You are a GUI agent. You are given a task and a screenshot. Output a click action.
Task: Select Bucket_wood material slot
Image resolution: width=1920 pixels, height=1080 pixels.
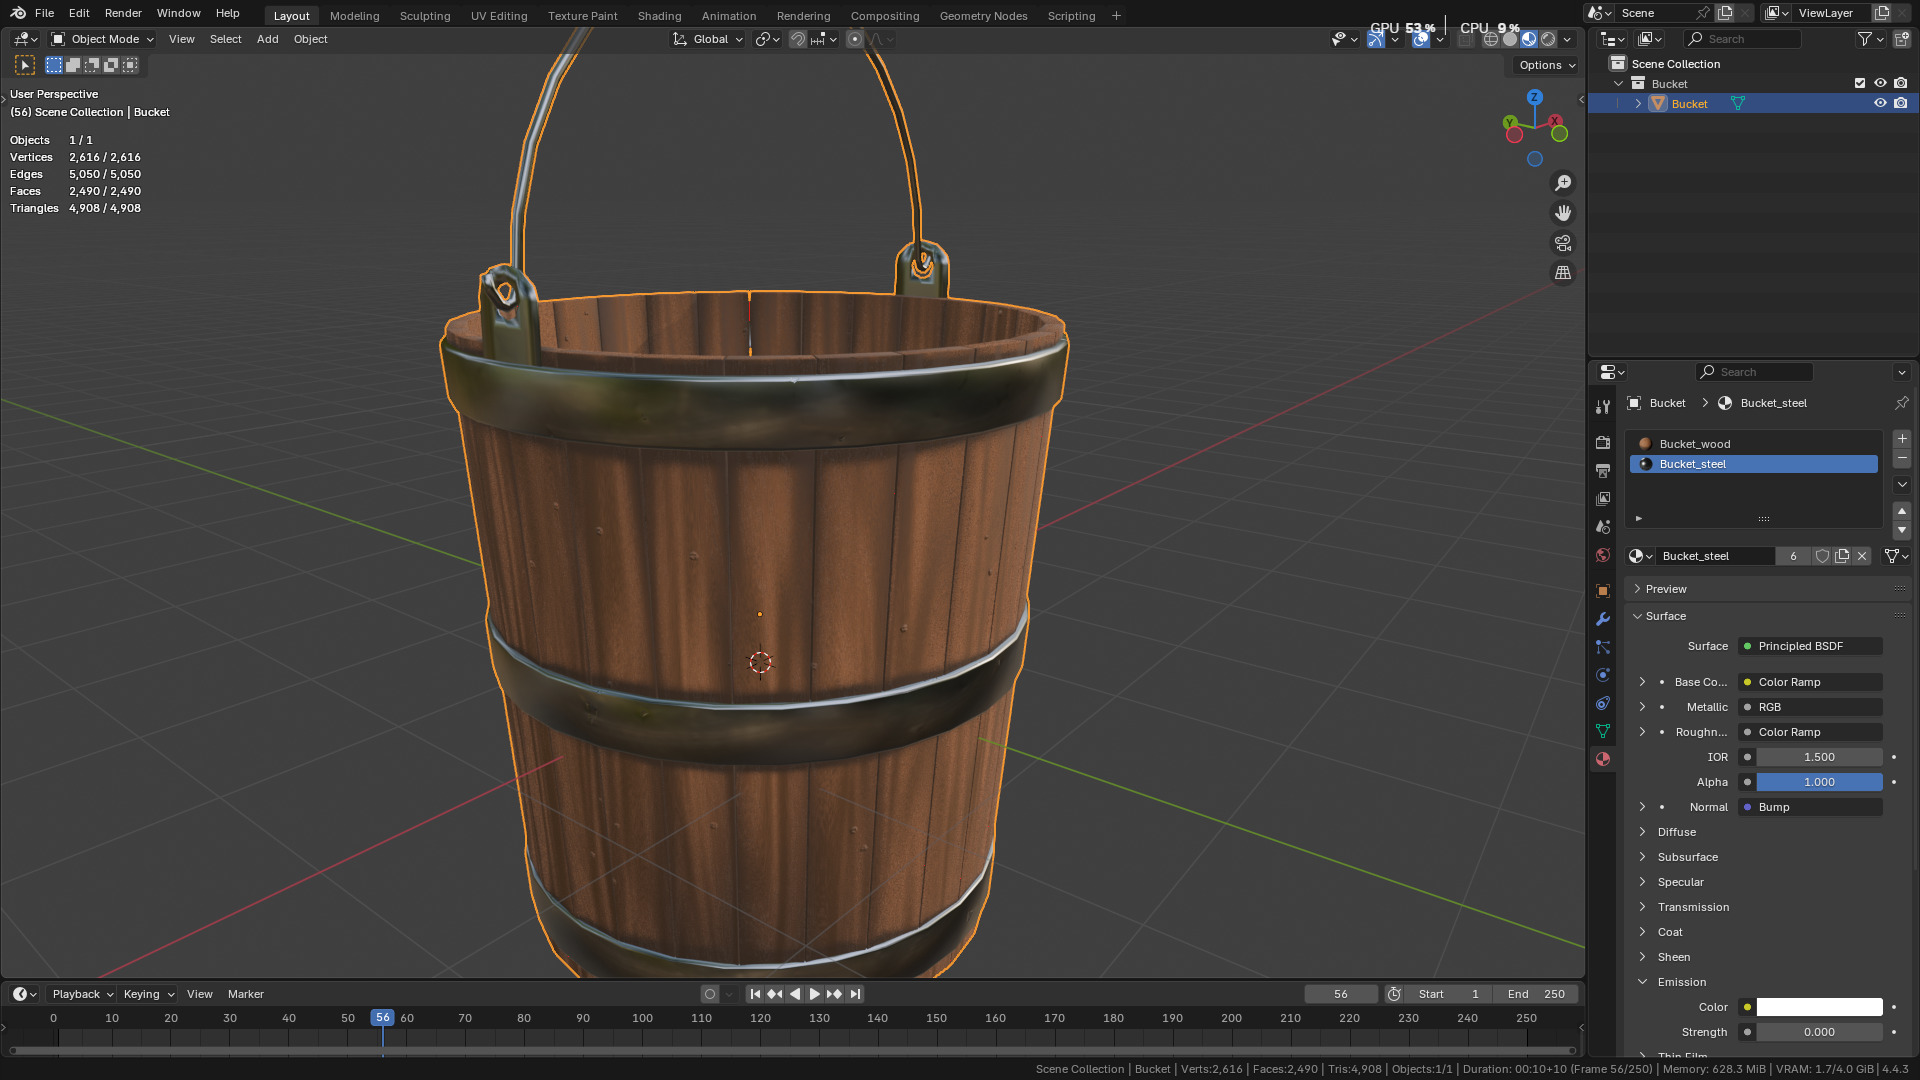[x=1754, y=444]
